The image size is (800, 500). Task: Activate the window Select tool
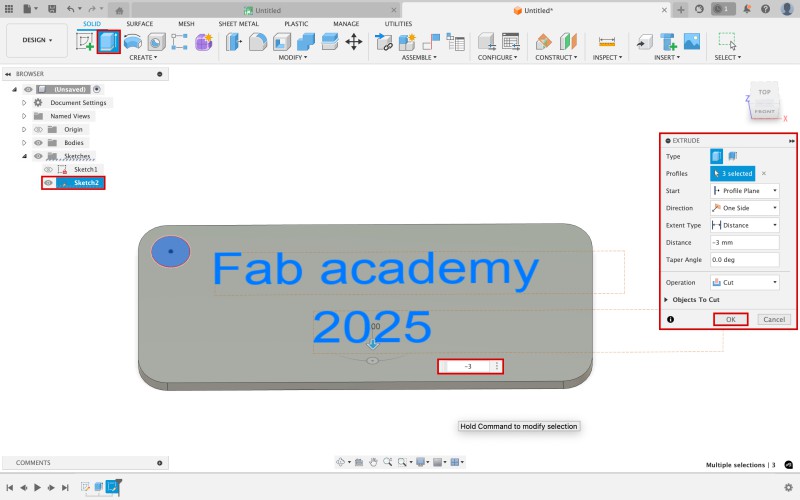pos(727,42)
